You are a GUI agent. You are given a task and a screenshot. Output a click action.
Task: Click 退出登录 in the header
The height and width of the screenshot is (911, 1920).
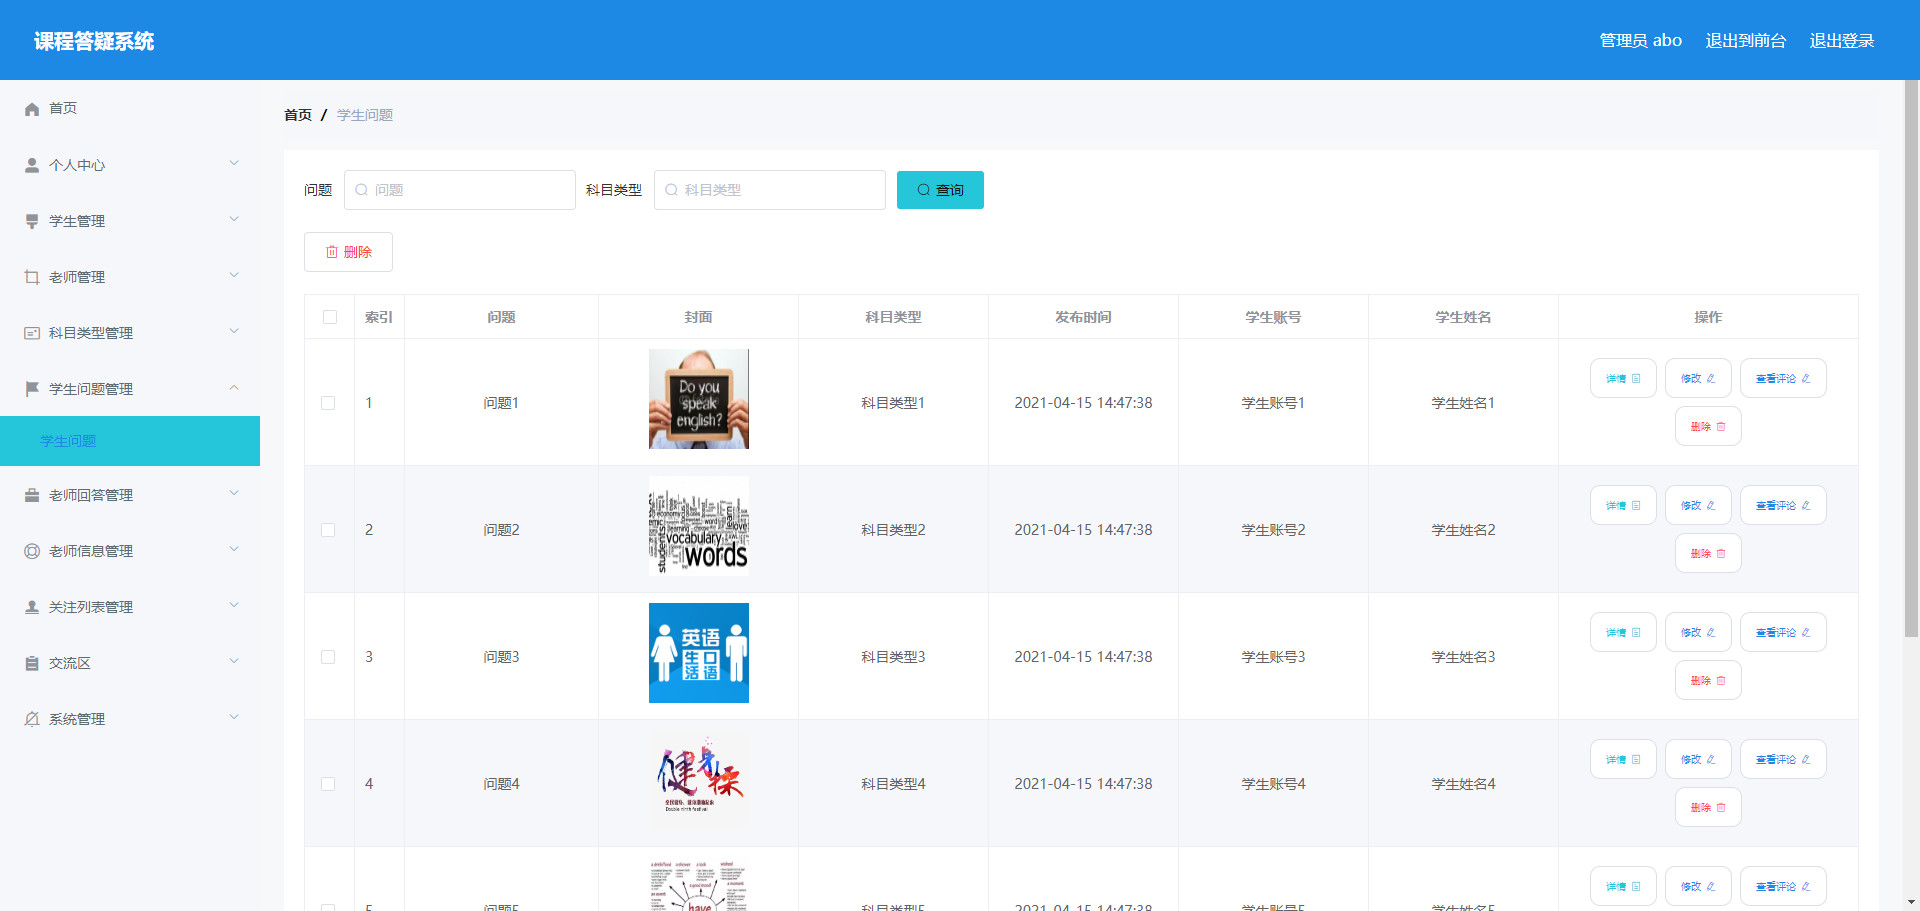point(1842,40)
